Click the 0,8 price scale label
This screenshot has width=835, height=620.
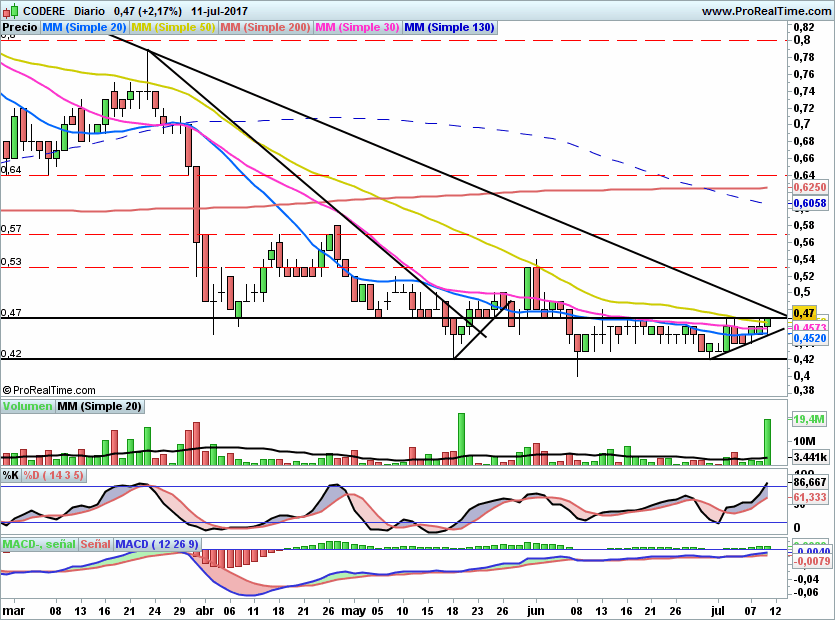802,40
